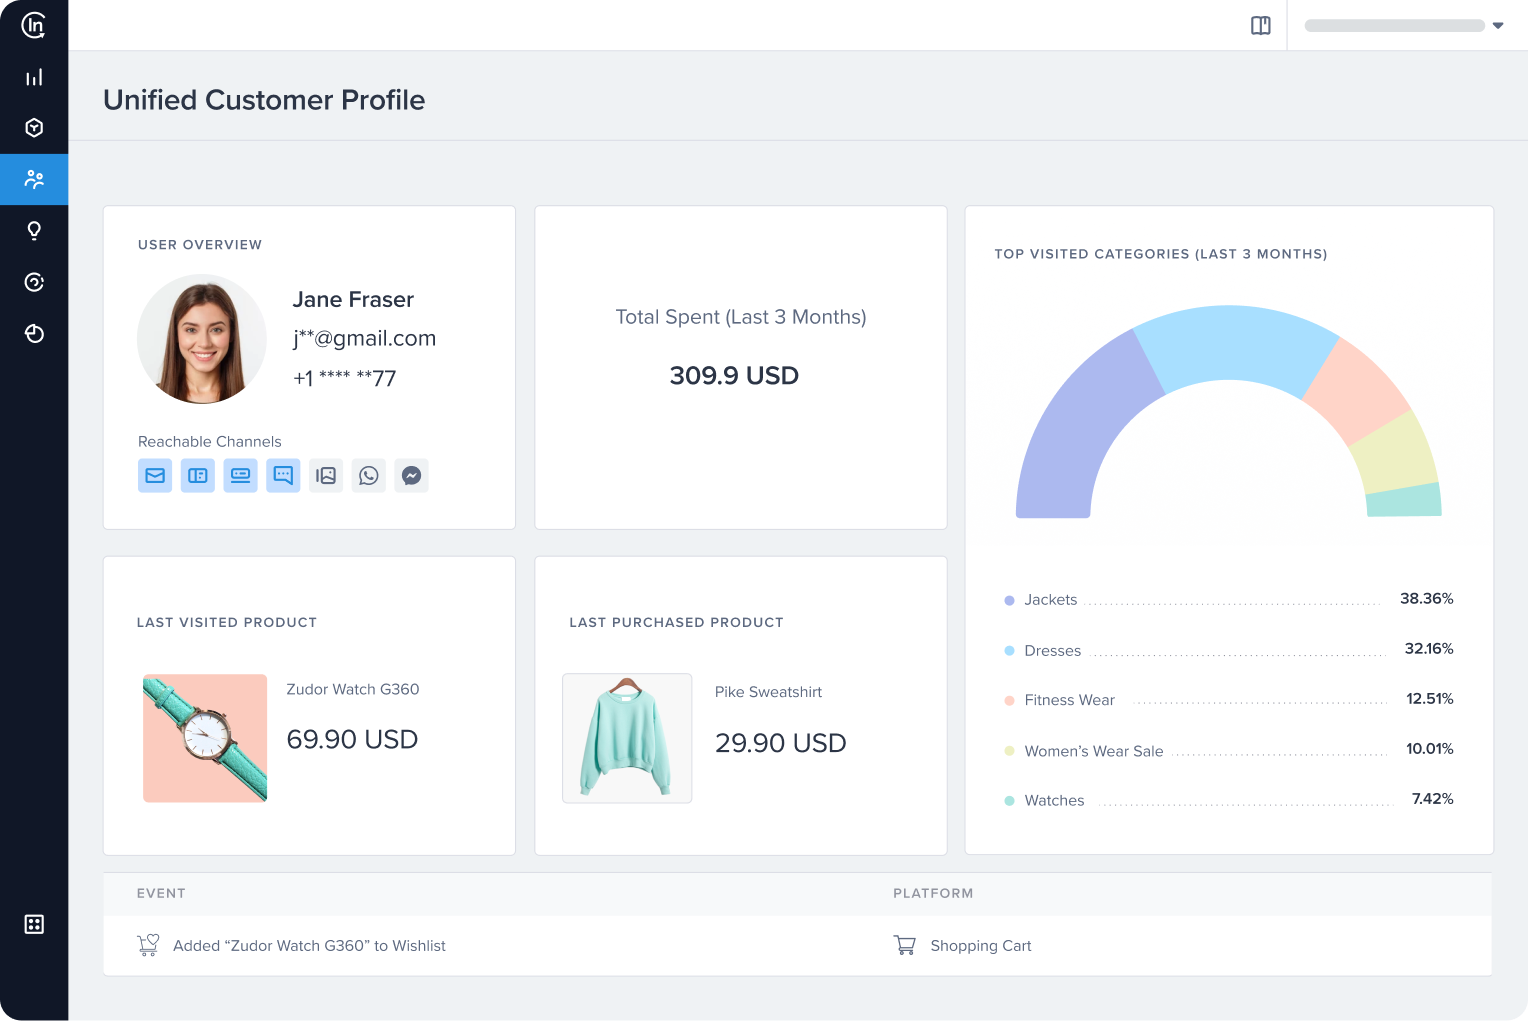Toggle the content cards channel icon
The width and height of the screenshot is (1528, 1021).
(x=197, y=475)
